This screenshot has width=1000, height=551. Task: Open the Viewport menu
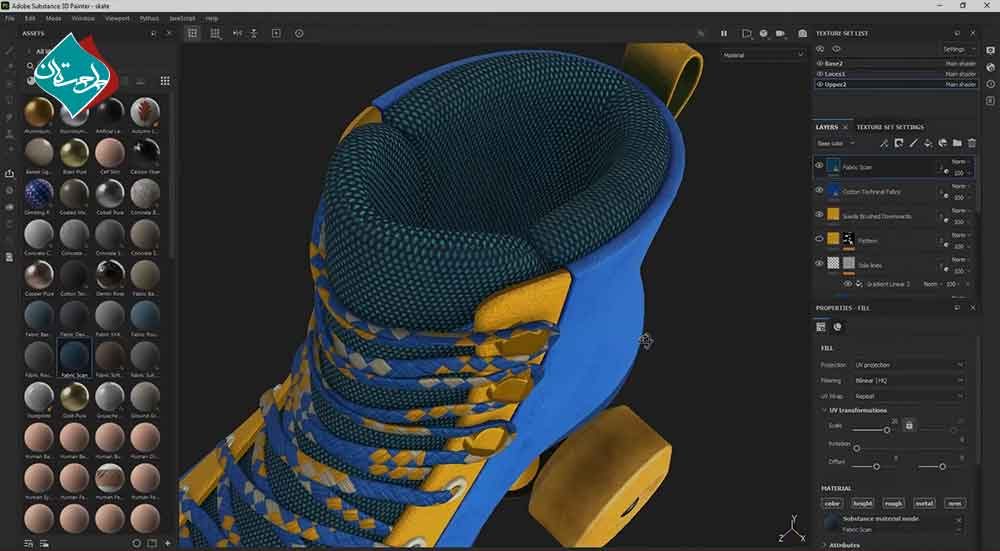coord(117,18)
